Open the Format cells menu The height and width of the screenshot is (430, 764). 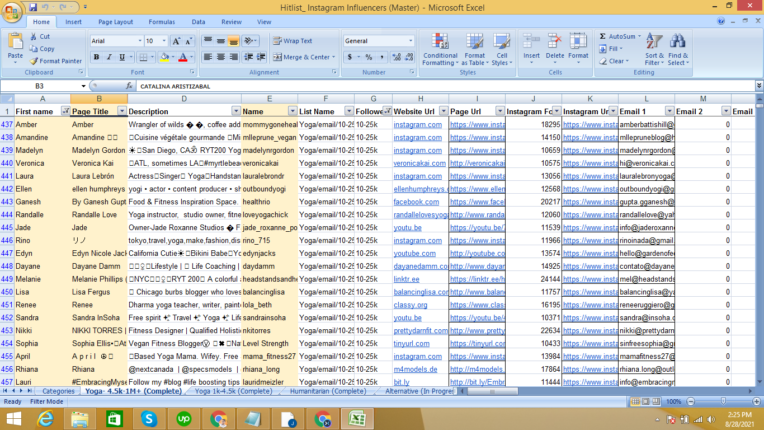(578, 48)
